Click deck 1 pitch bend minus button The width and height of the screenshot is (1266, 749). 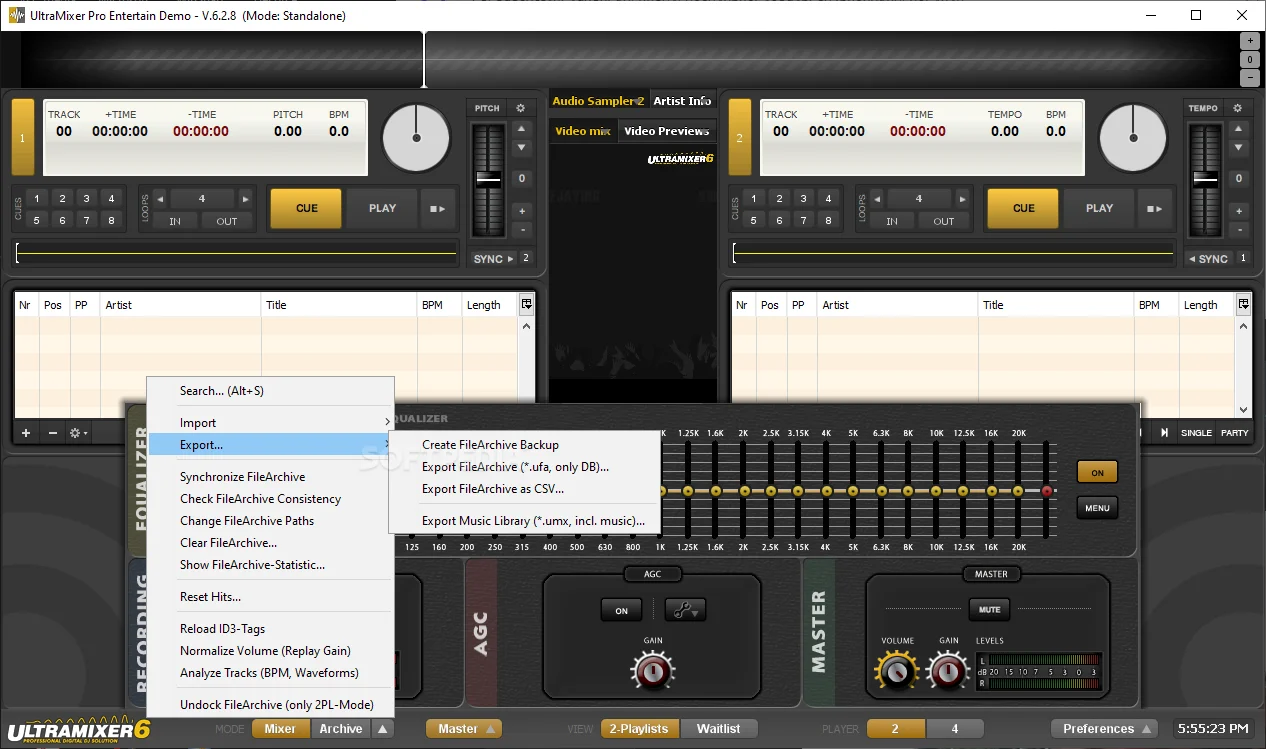[x=521, y=230]
